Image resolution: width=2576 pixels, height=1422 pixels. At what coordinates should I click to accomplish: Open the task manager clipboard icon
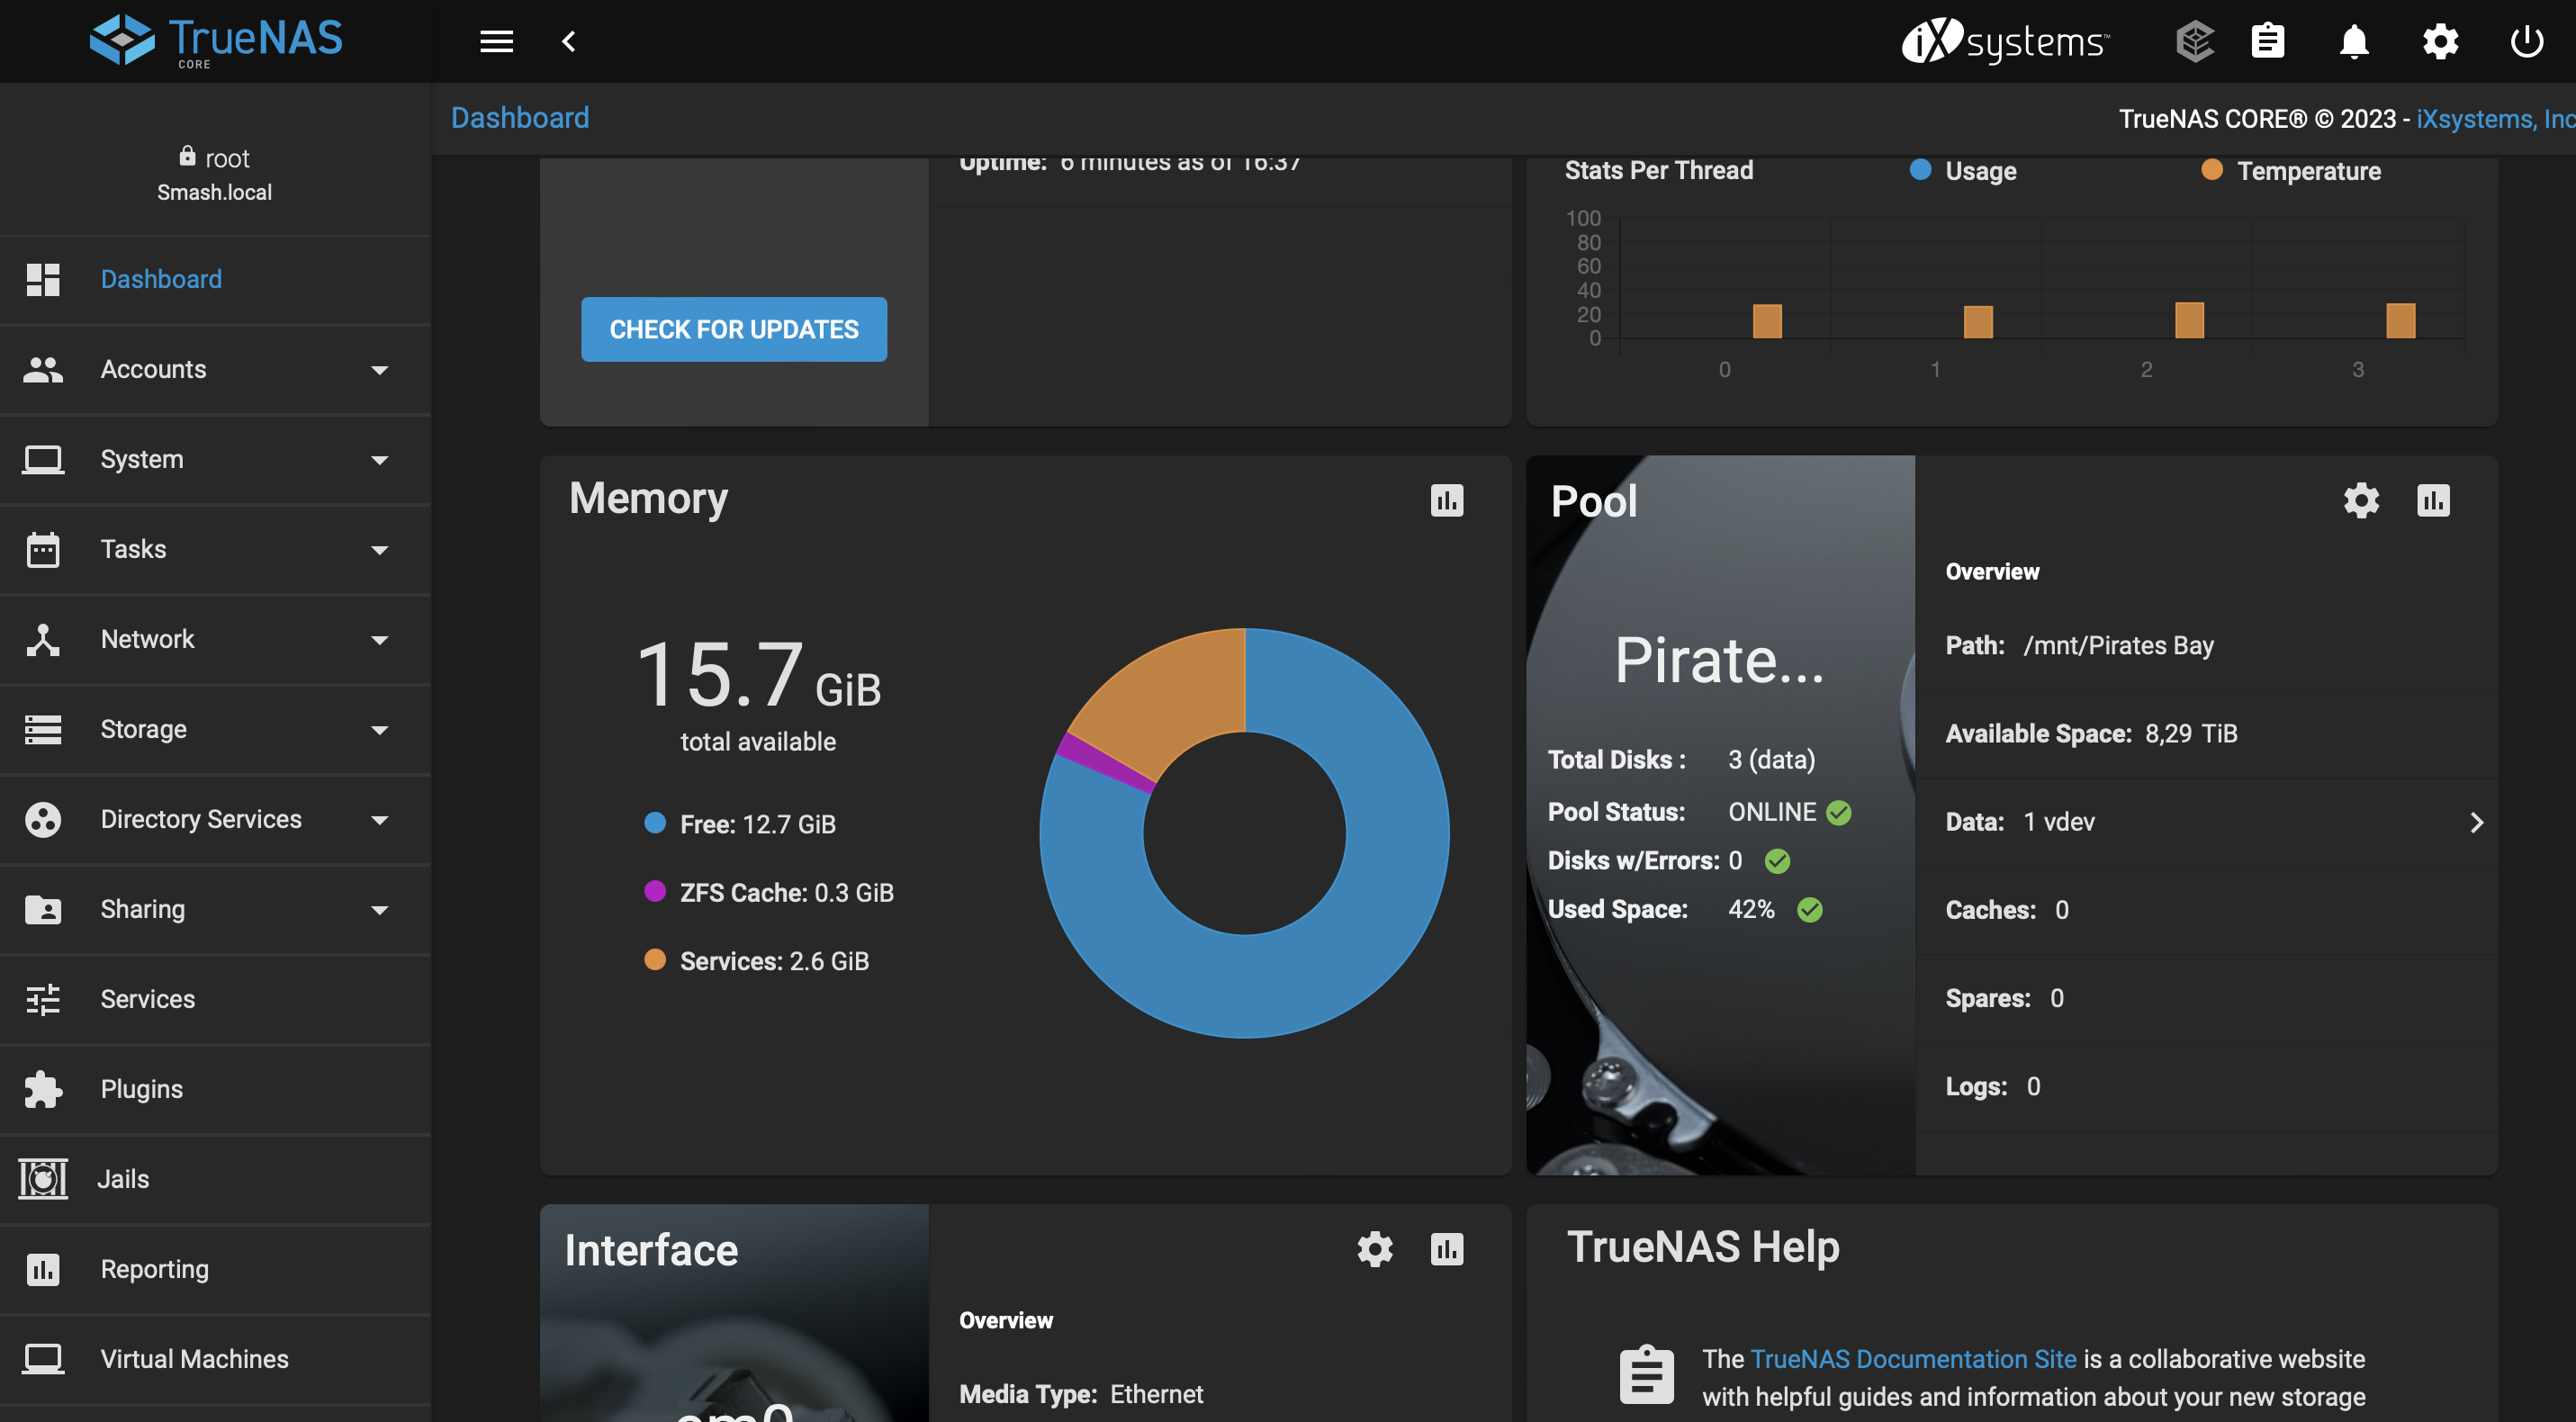2267,41
